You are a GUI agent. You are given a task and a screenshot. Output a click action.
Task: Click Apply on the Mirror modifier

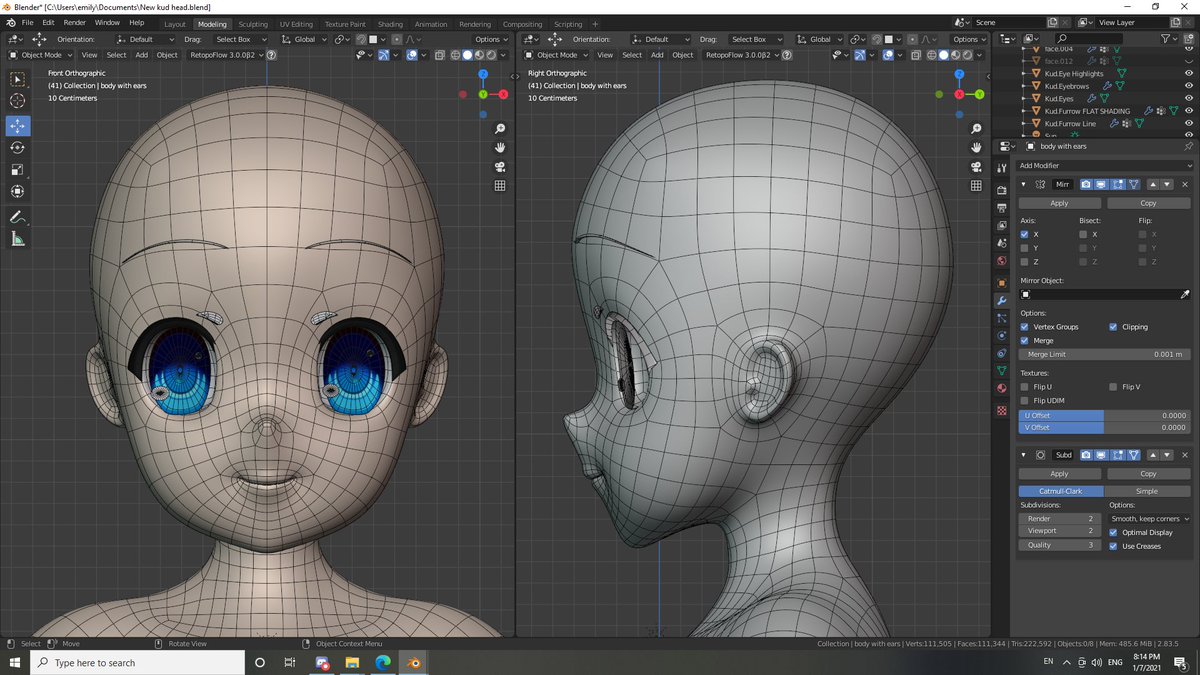pyautogui.click(x=1059, y=203)
